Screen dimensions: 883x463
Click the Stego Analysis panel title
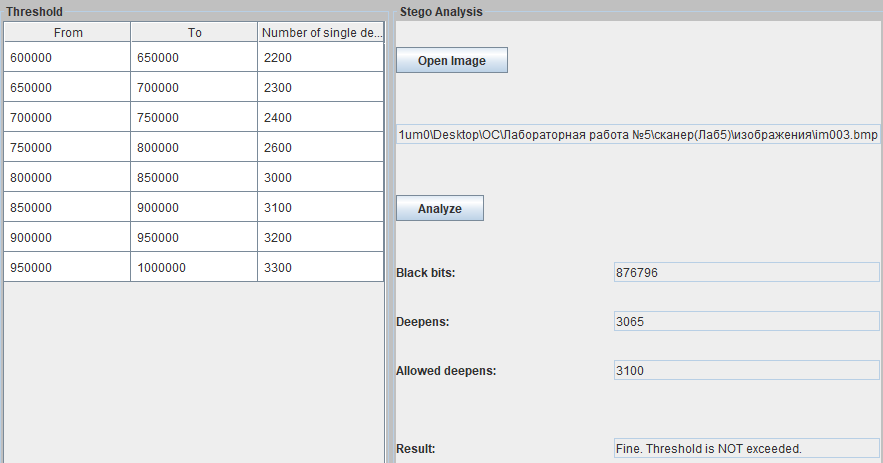pyautogui.click(x=441, y=11)
